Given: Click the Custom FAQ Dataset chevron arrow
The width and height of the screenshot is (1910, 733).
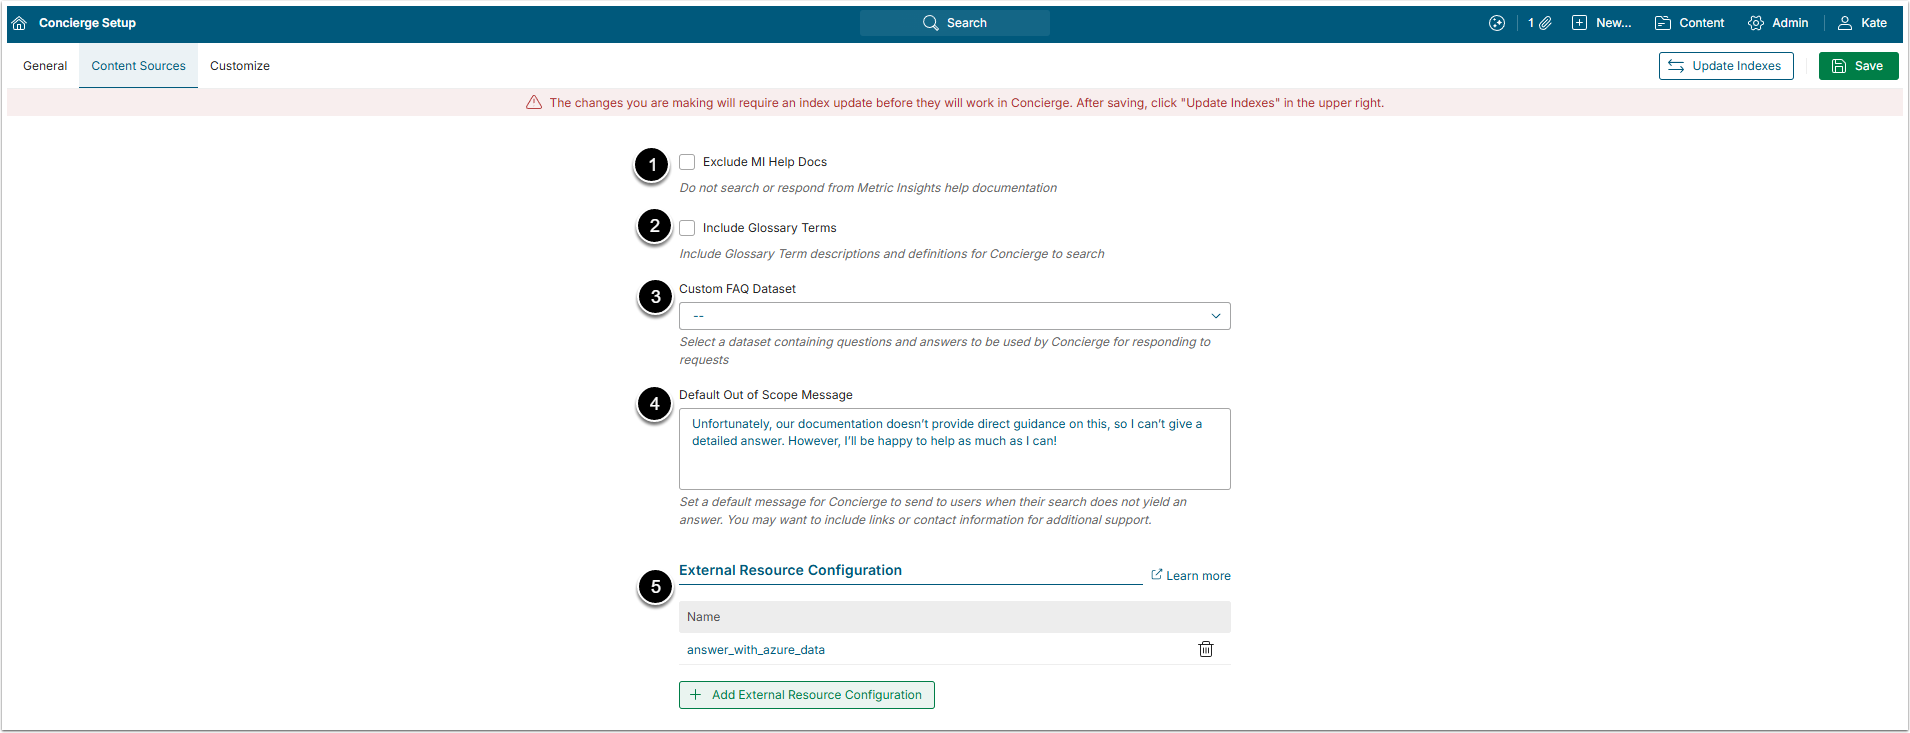Looking at the screenshot, I should click(1216, 316).
